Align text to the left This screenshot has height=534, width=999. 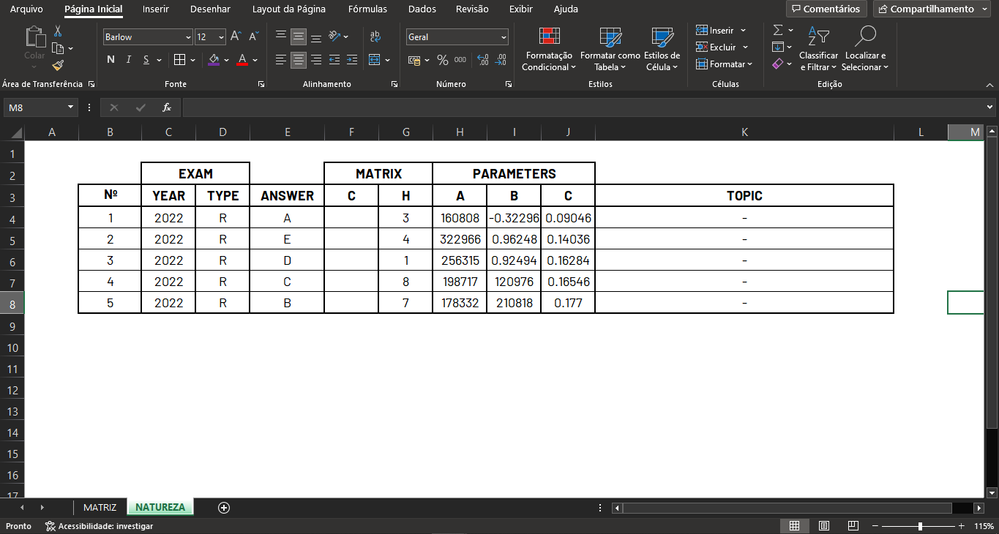281,60
